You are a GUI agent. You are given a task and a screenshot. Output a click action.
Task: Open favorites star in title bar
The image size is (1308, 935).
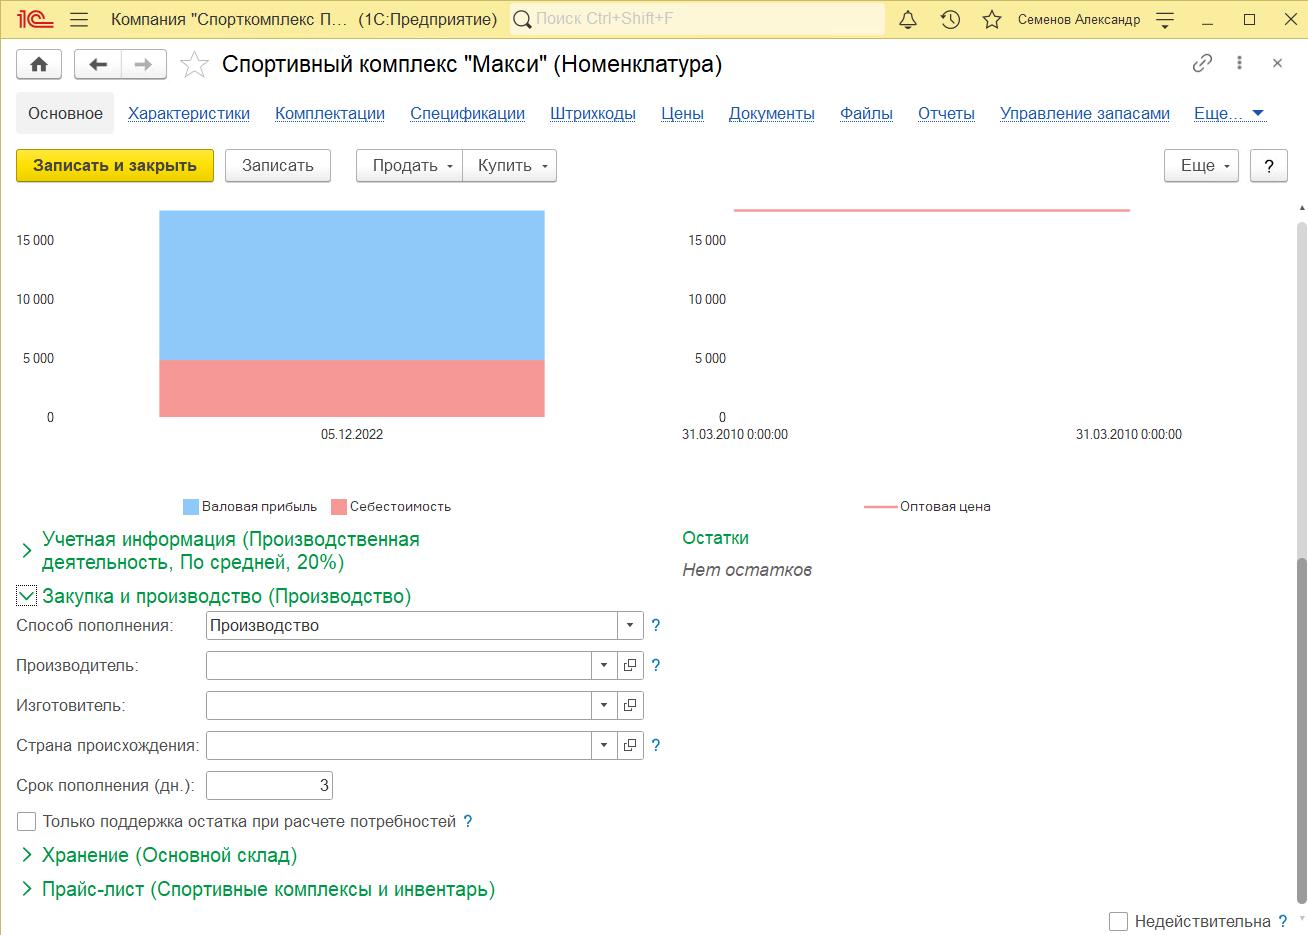tap(992, 19)
